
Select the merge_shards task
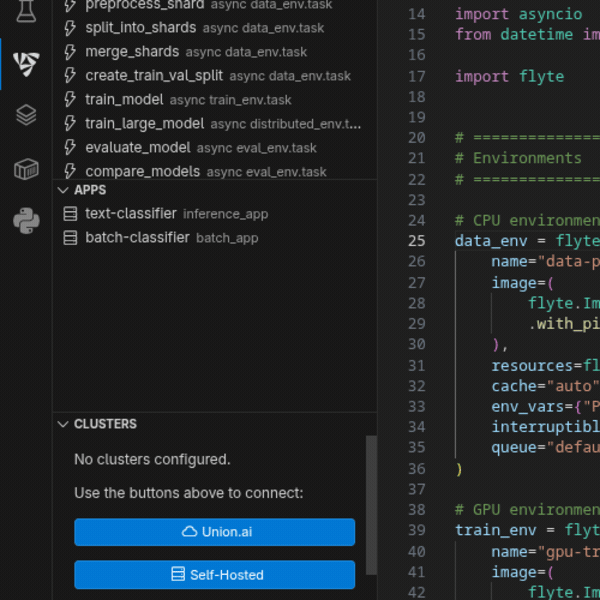tap(215, 52)
